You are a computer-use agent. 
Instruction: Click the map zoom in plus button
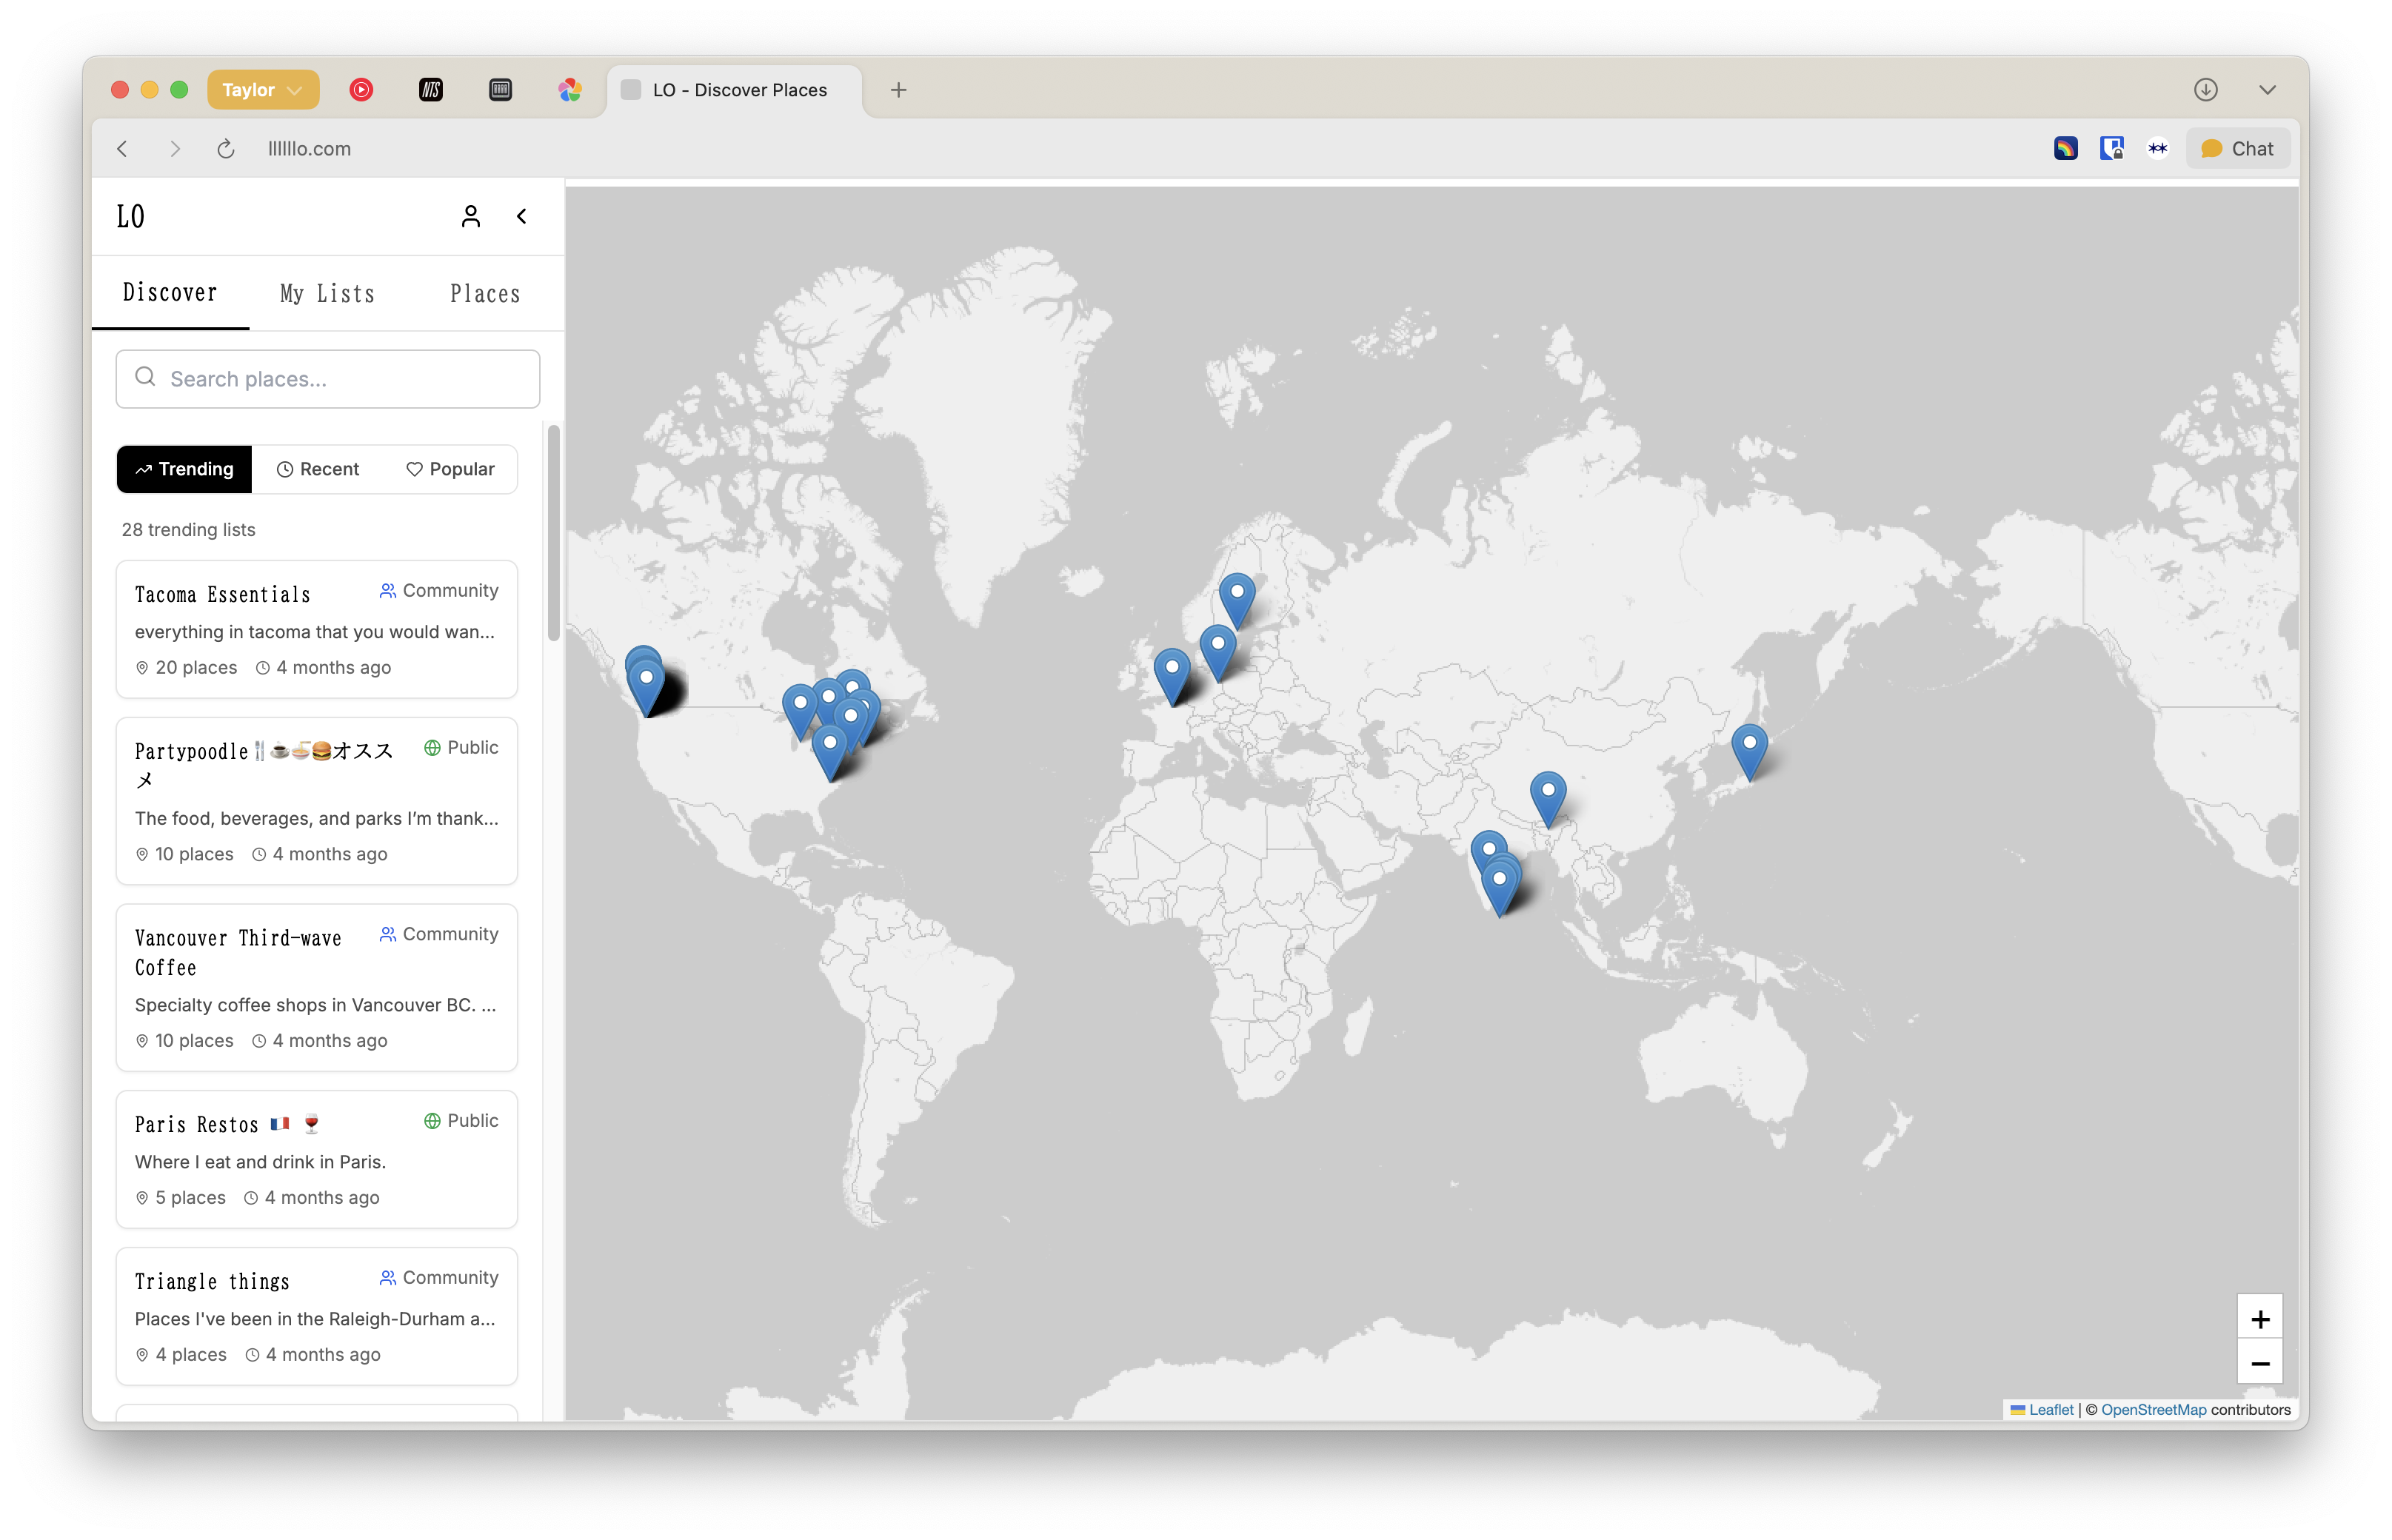2259,1319
